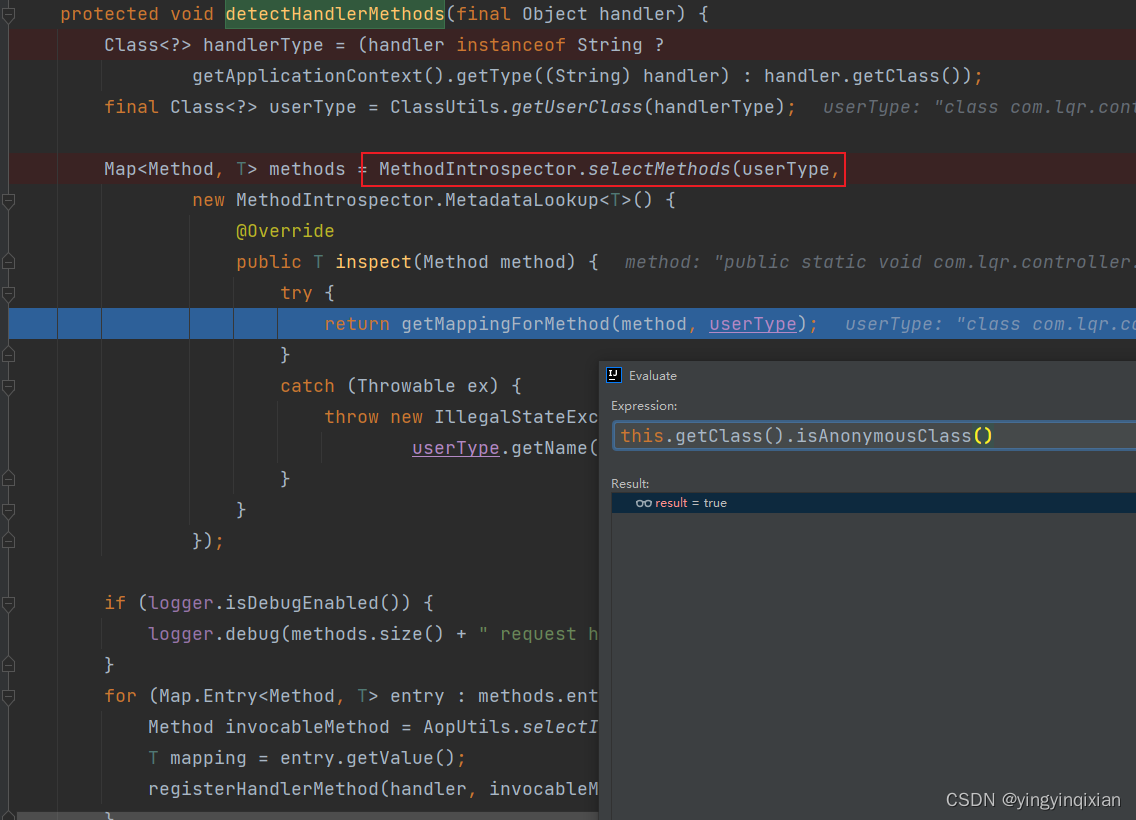Click 'entry.getValue()' on the mapping line
The height and width of the screenshot is (820, 1136).
[367, 758]
